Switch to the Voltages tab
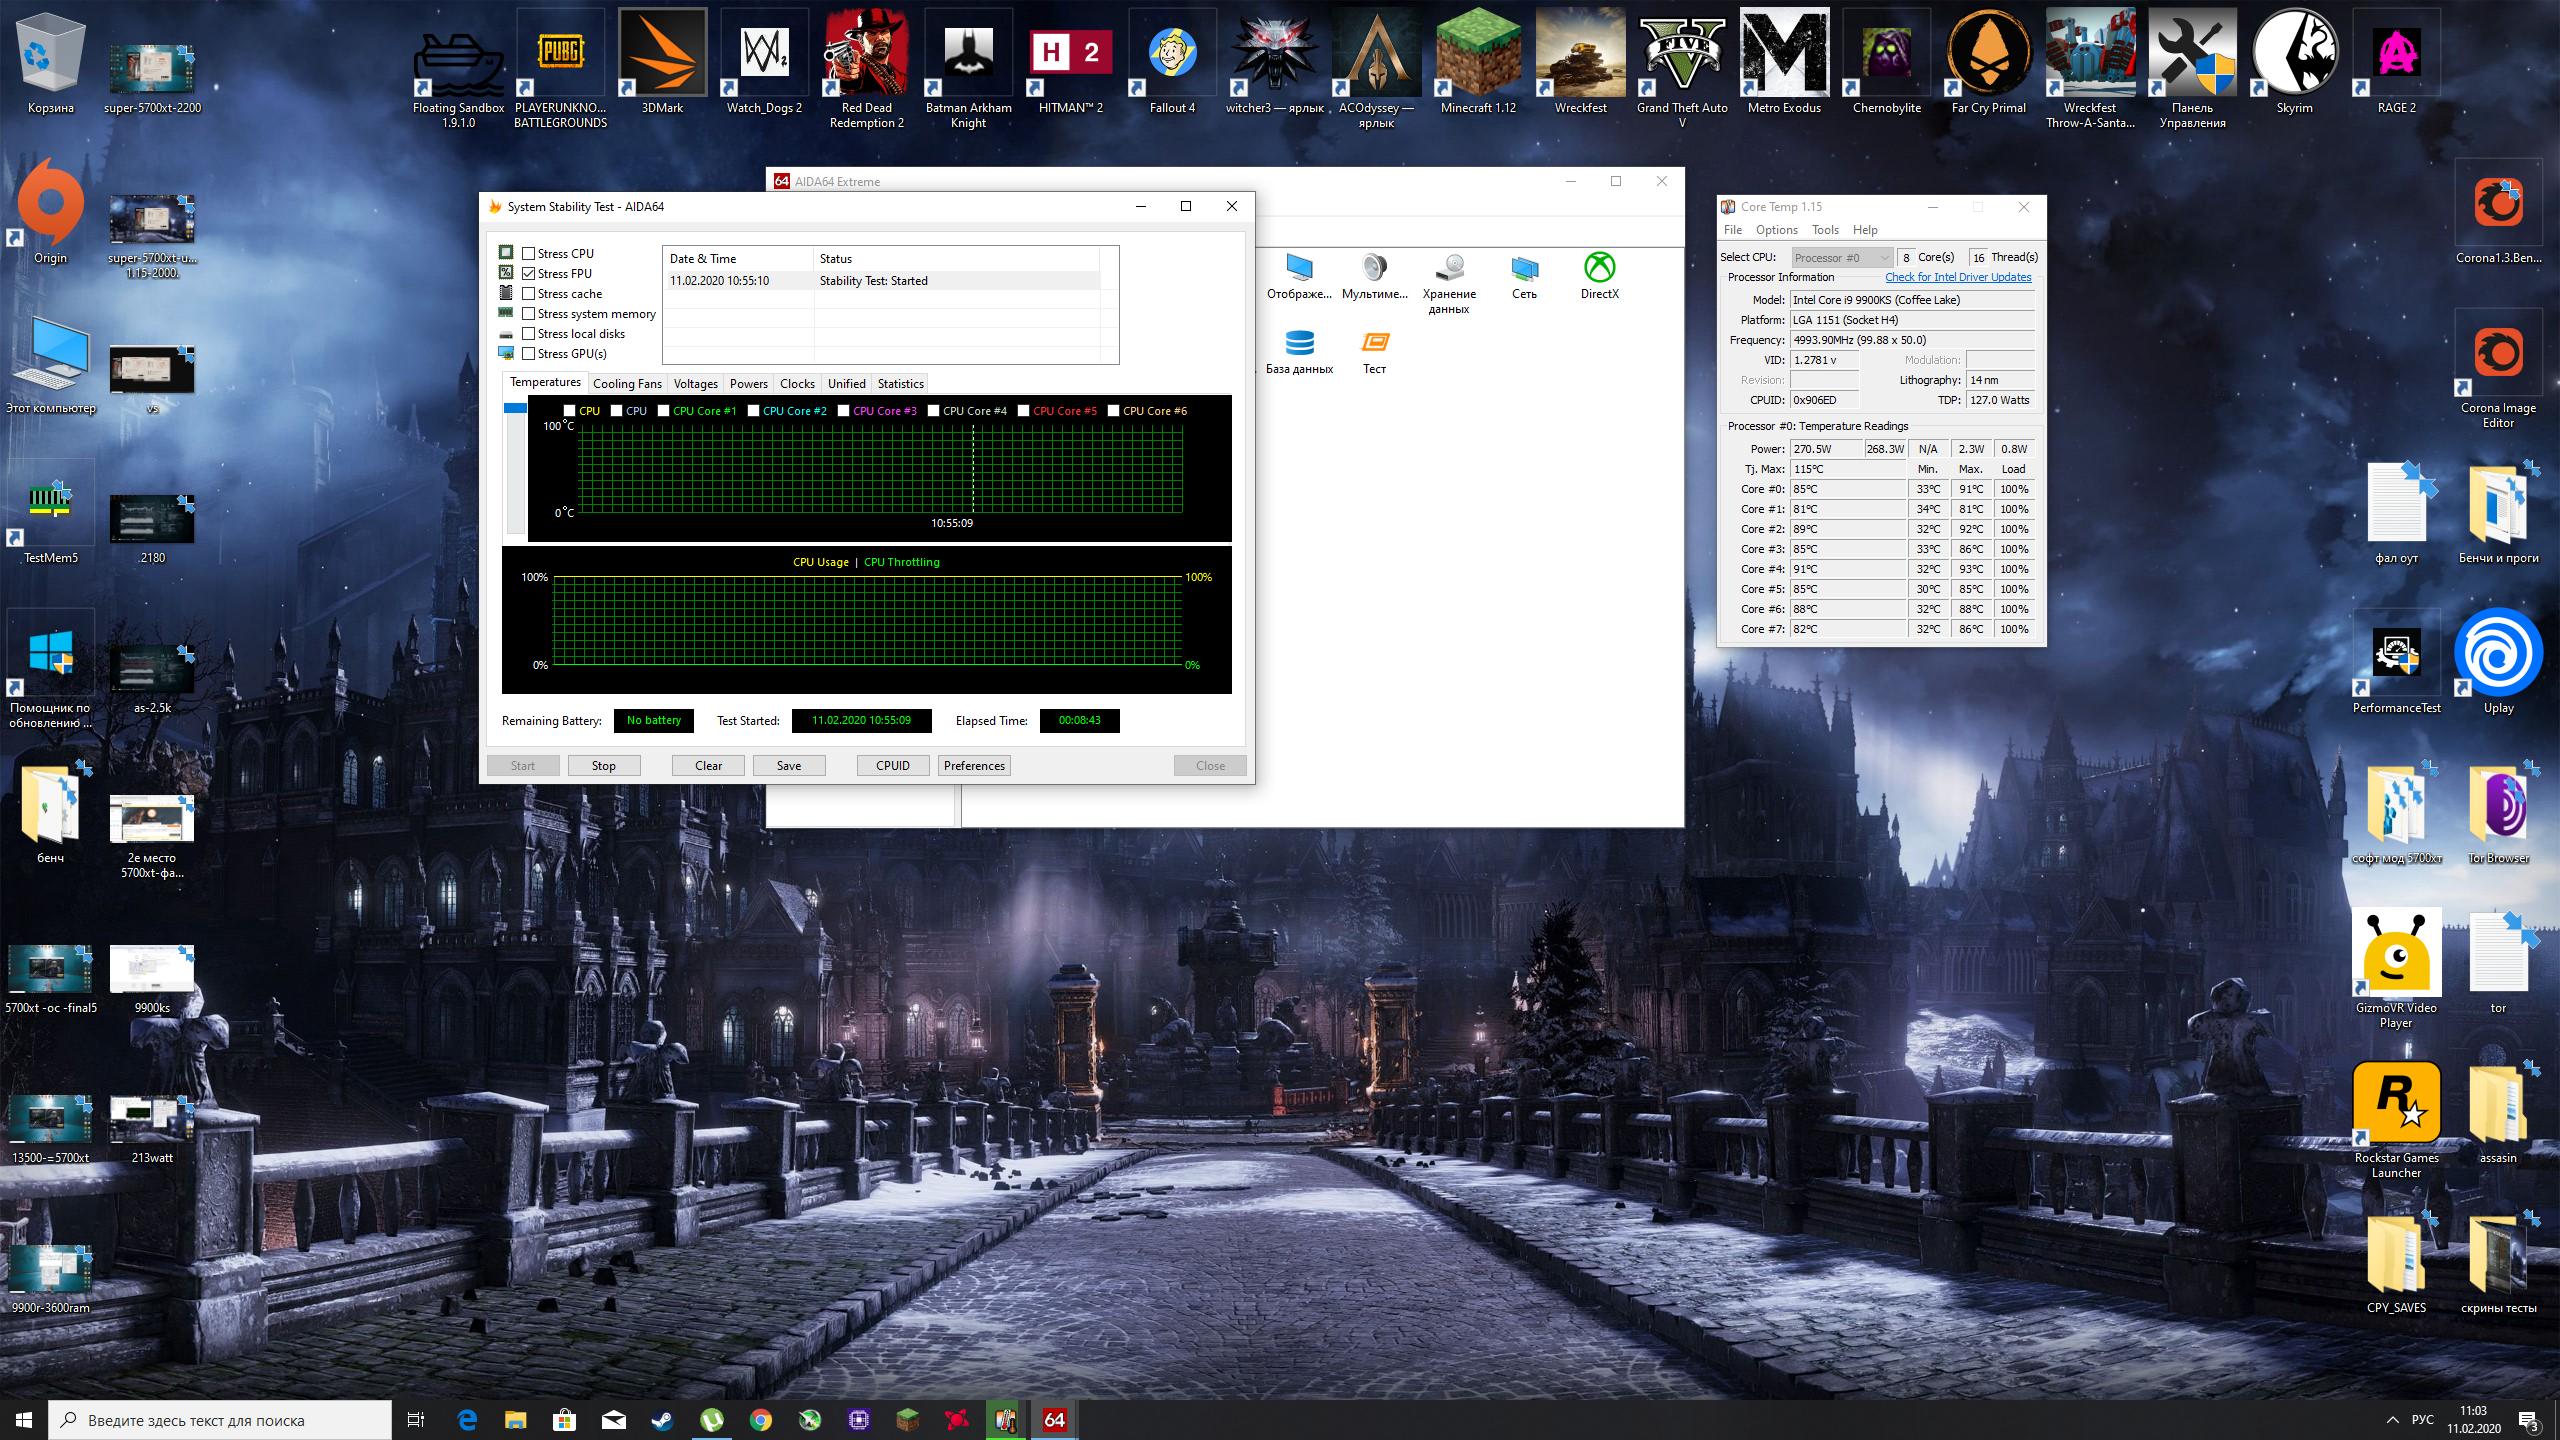The image size is (2560, 1440). [x=695, y=384]
